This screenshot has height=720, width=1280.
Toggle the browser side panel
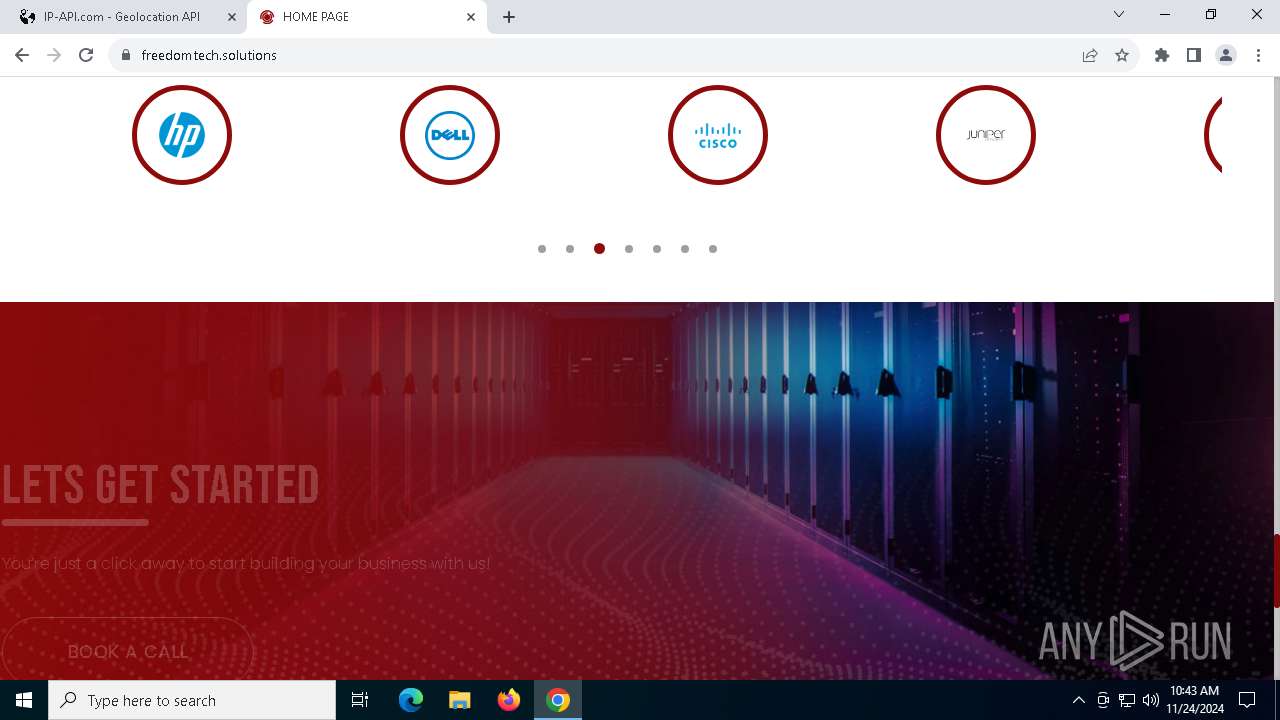pyautogui.click(x=1194, y=55)
